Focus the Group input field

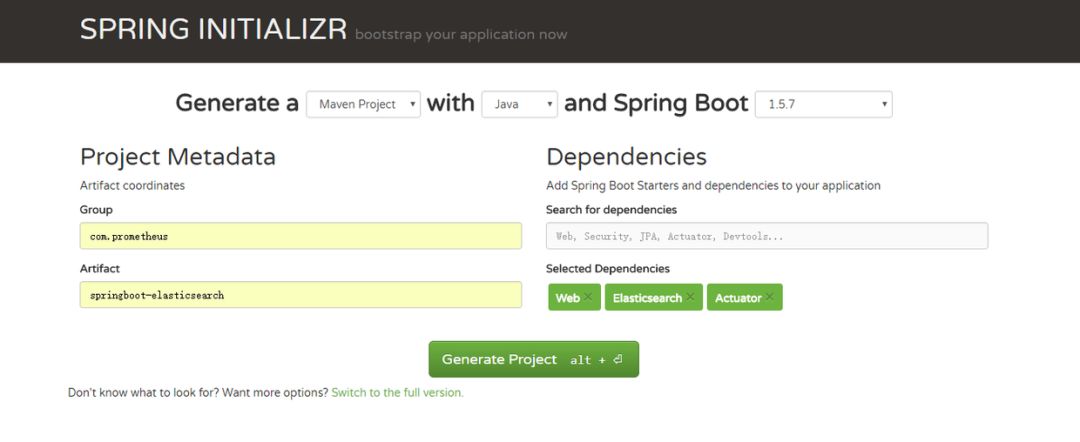coord(300,236)
